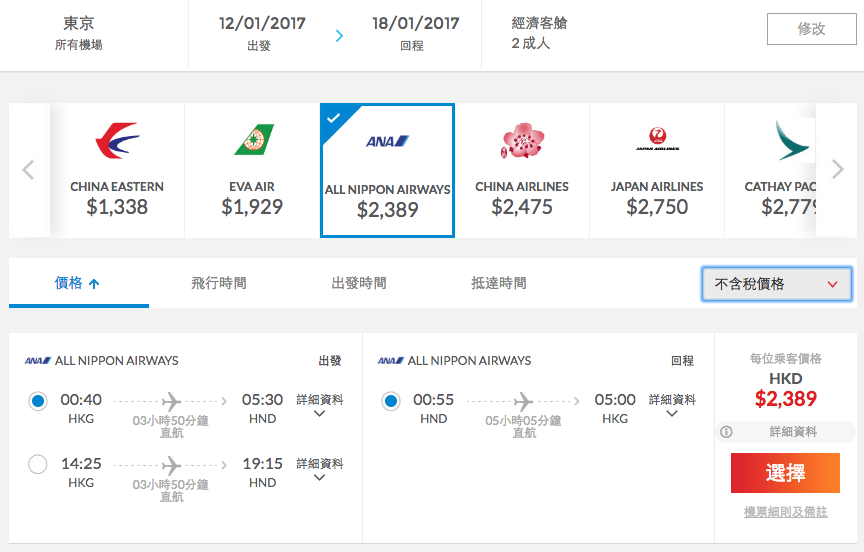The image size is (864, 552).
Task: Click the plane icon on 00:40 flight row
Action: [171, 401]
